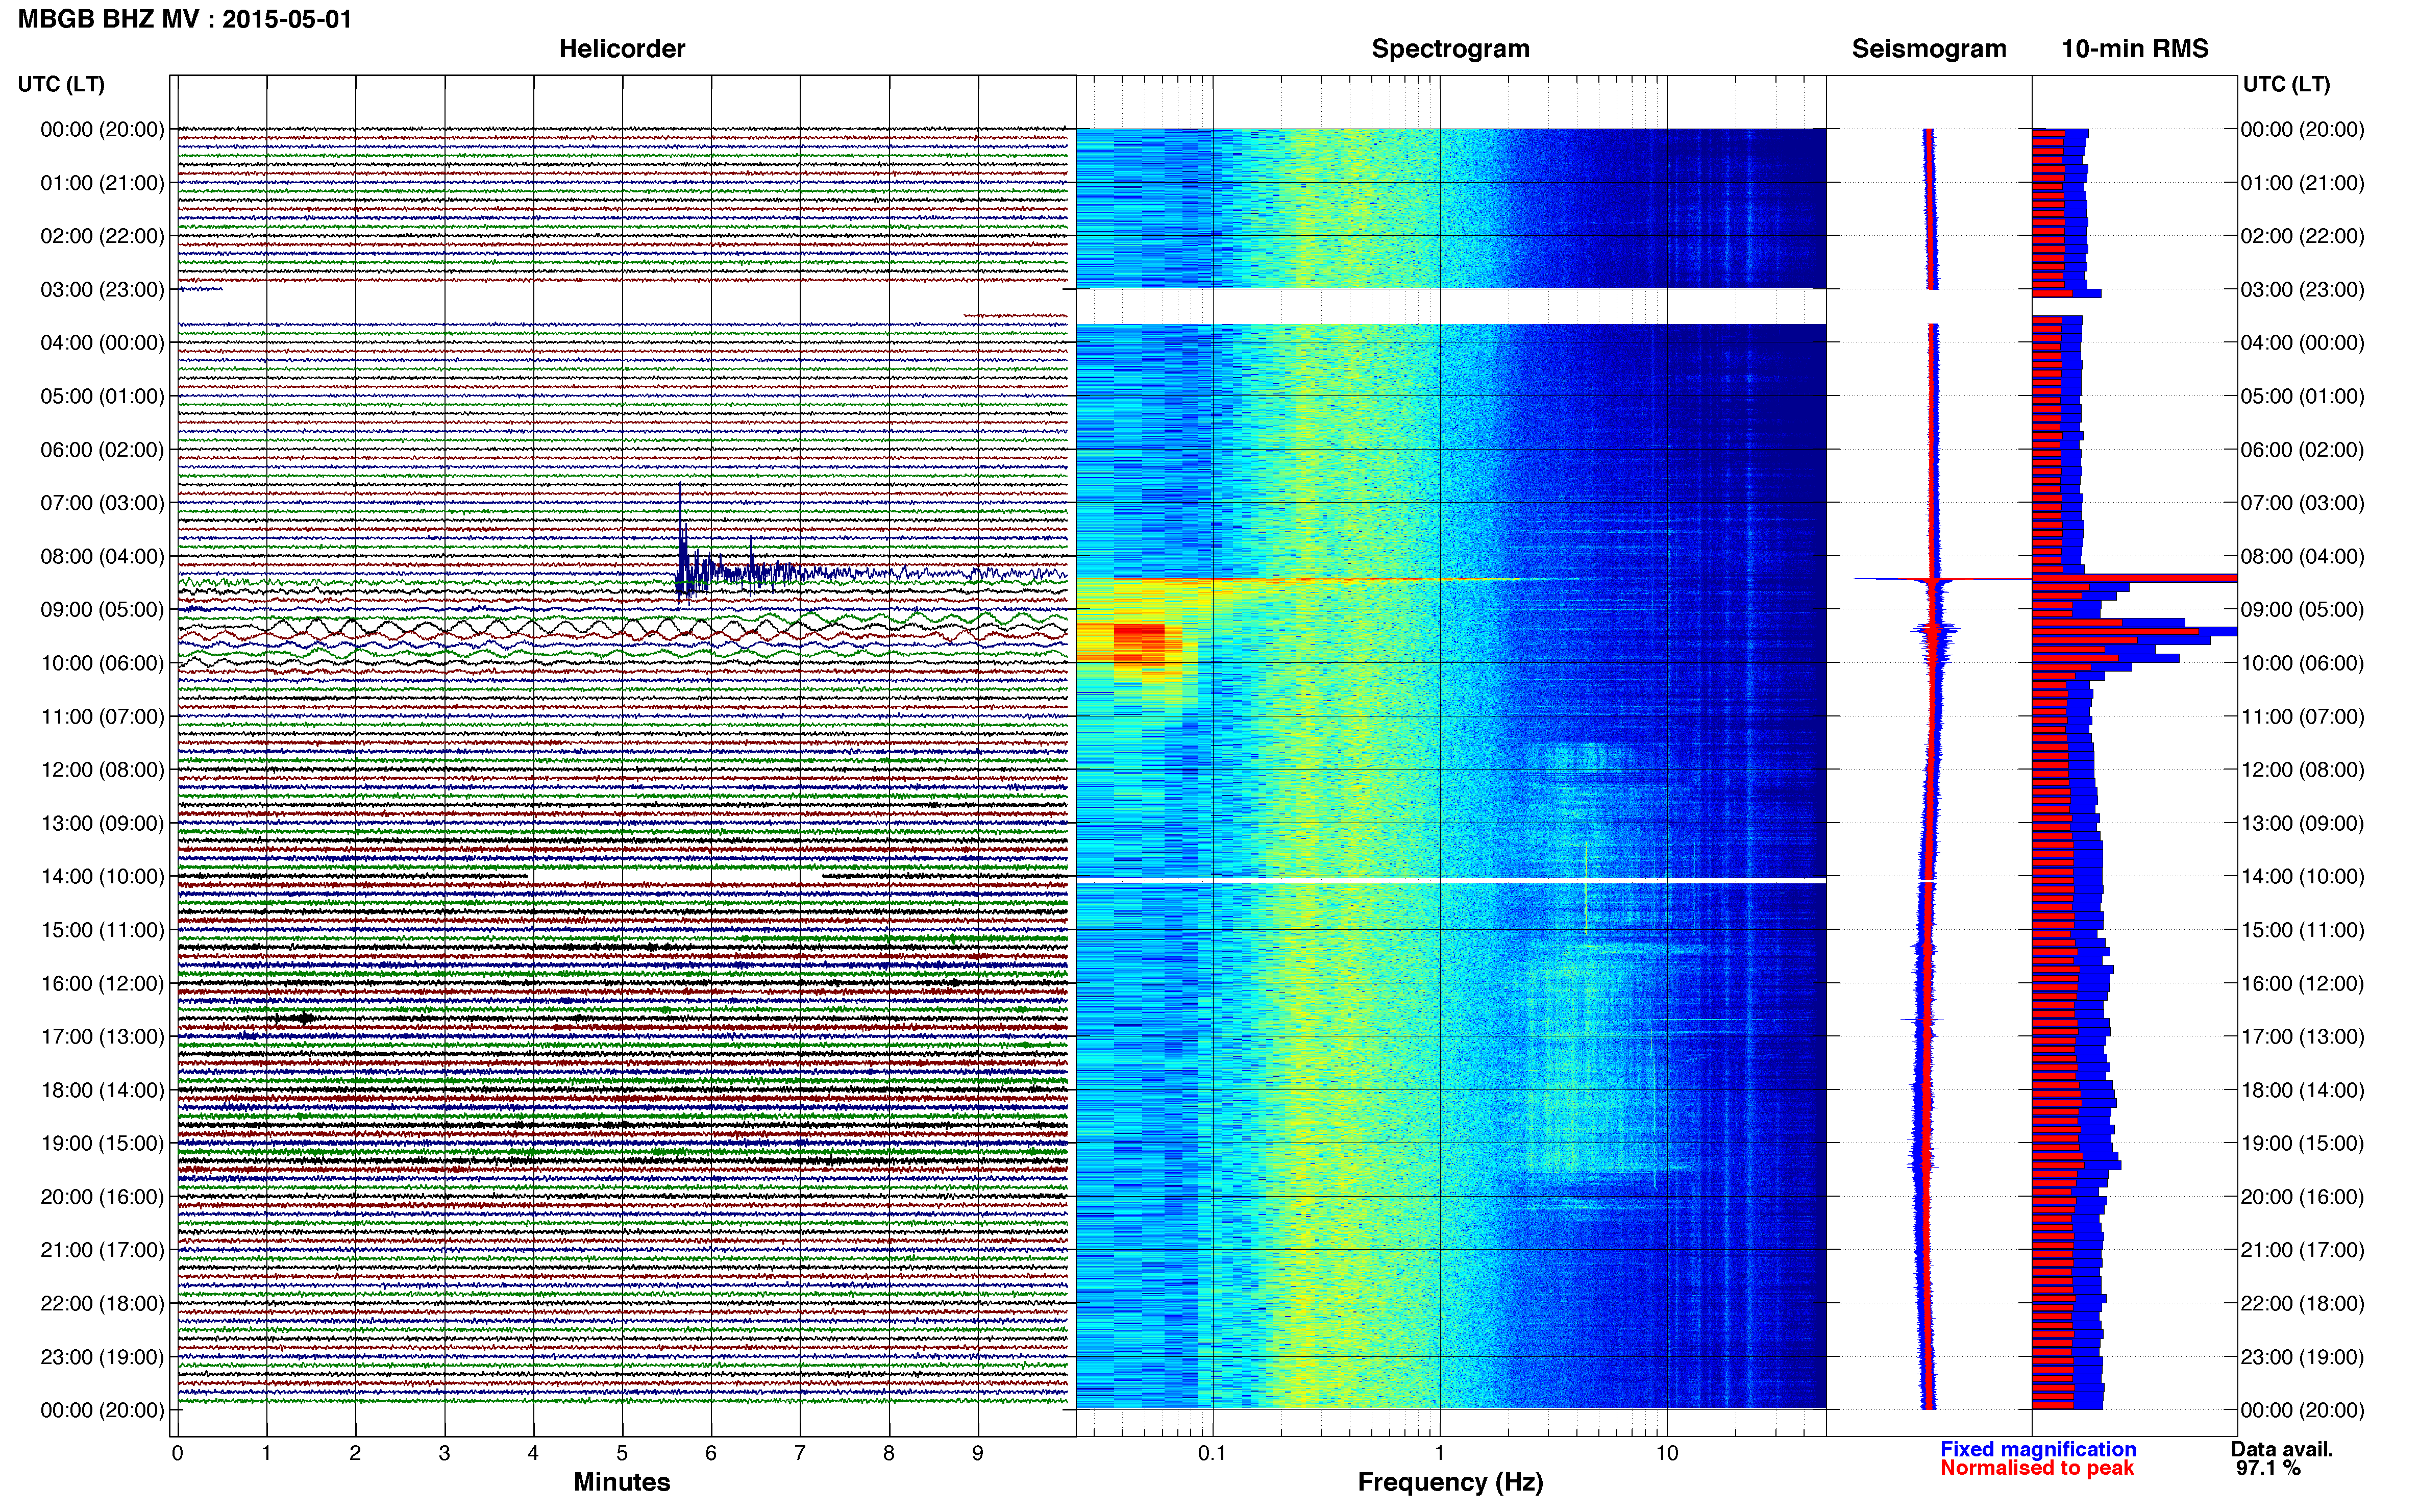Click the tallest RMS bar near 09:30

click(x=2134, y=632)
